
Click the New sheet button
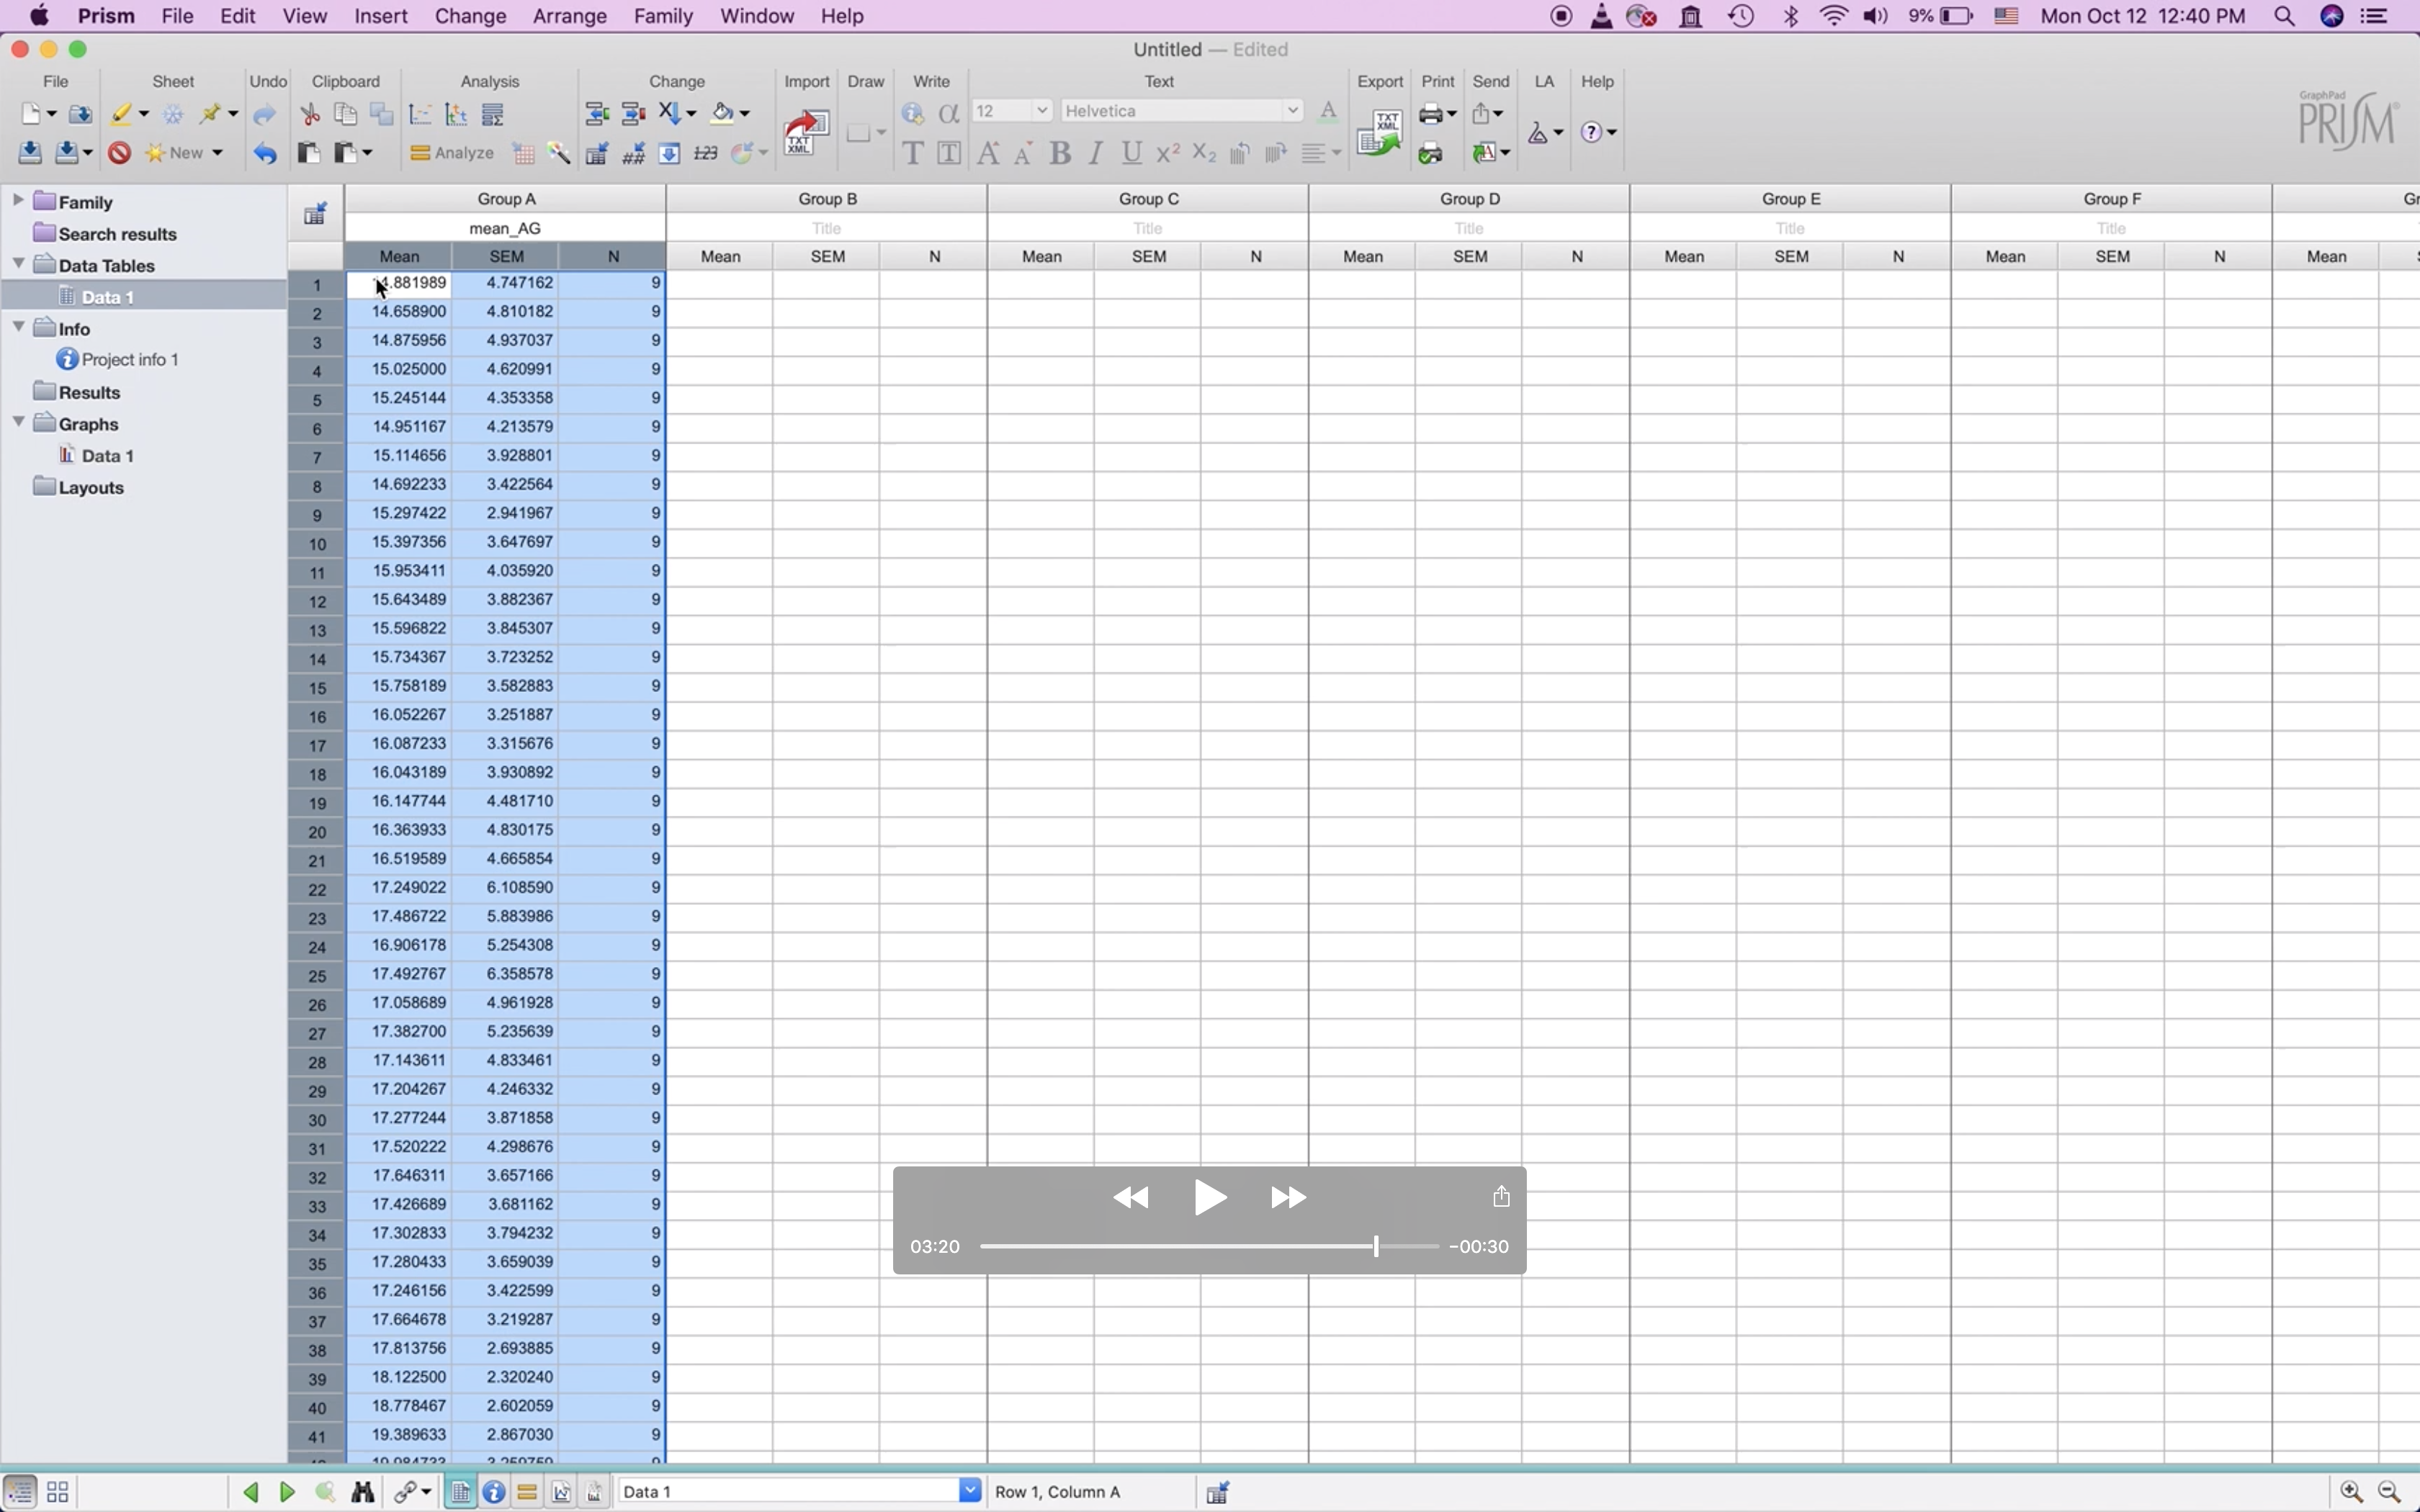pyautogui.click(x=184, y=153)
